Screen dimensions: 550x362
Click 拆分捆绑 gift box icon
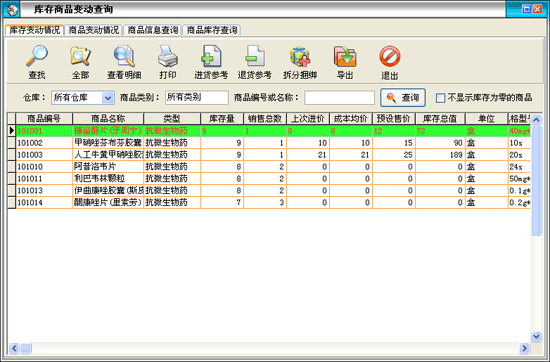coord(300,57)
